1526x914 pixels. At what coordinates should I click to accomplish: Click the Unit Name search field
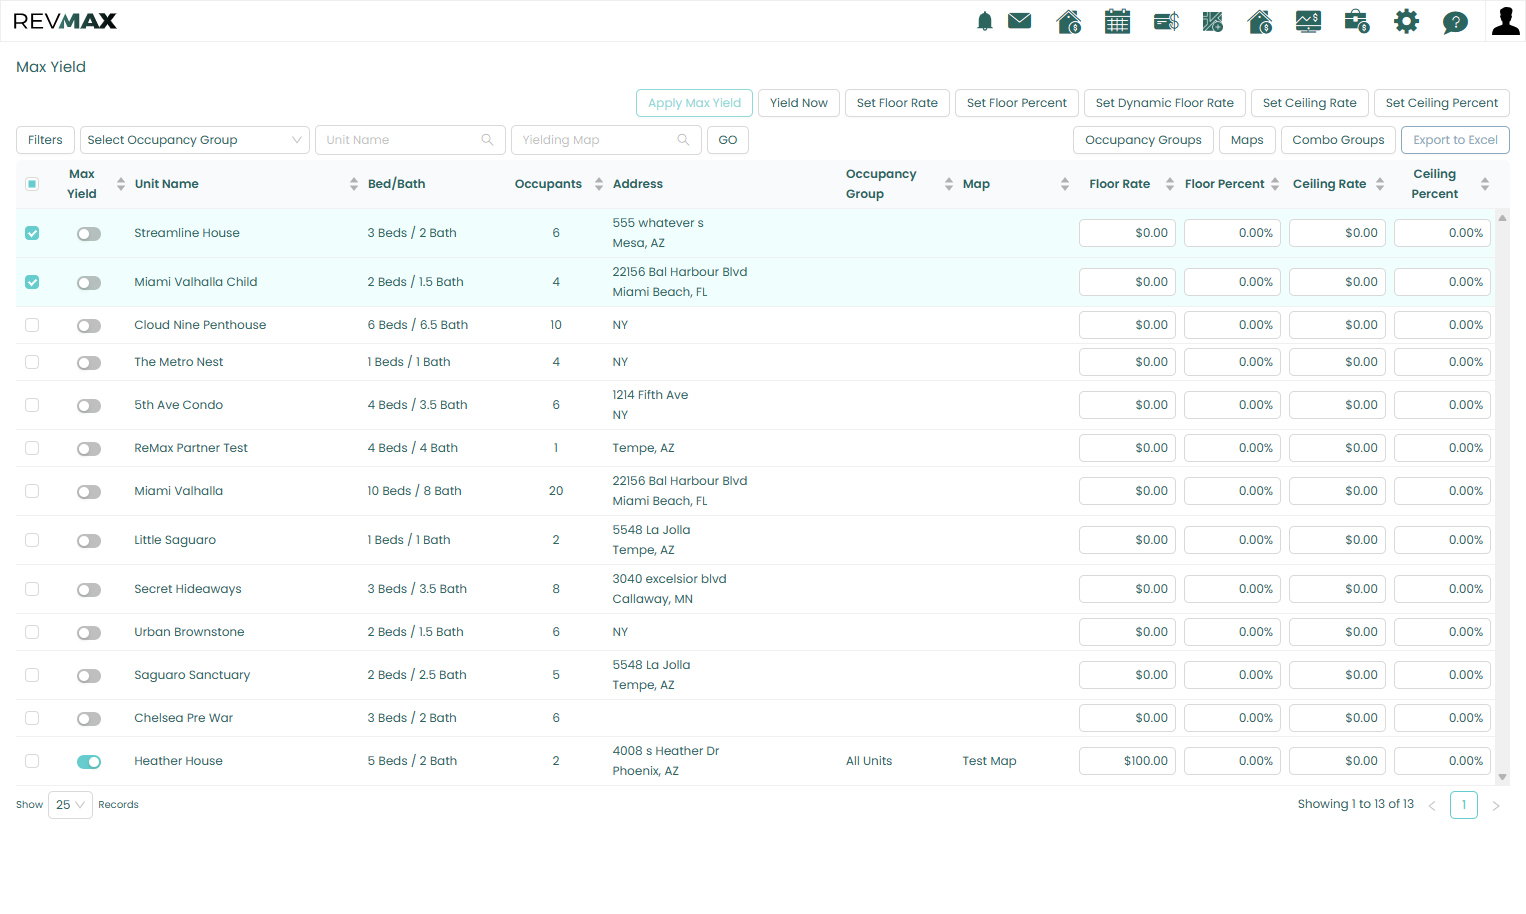click(410, 140)
